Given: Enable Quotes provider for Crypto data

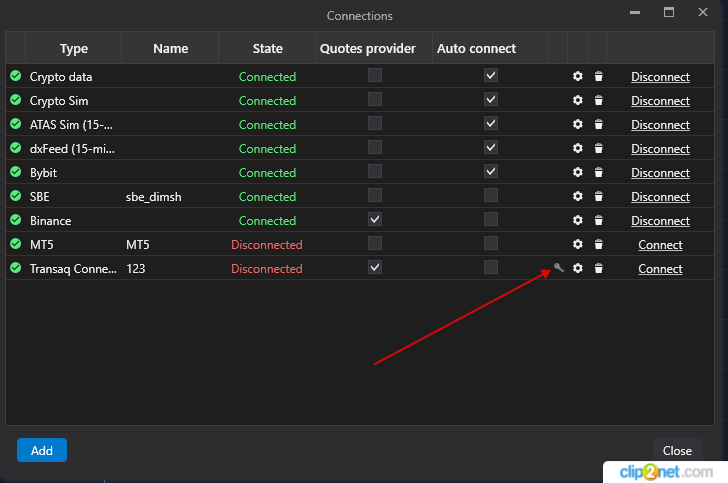Looking at the screenshot, I should 375,75.
